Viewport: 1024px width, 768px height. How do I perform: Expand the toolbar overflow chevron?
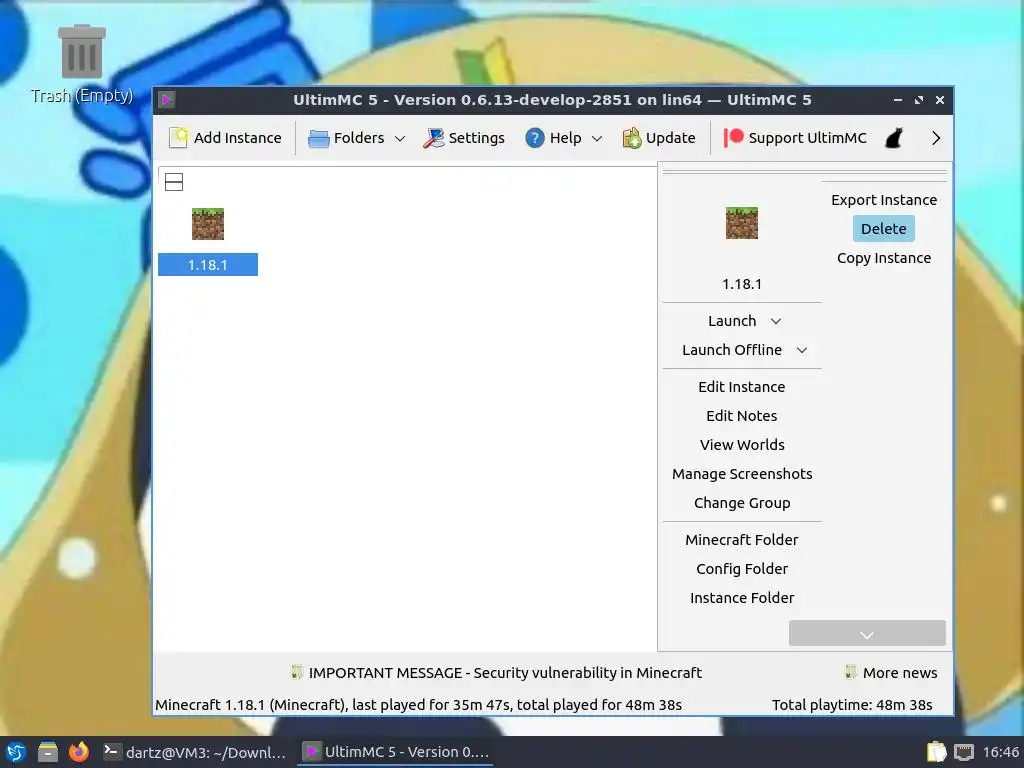[x=936, y=138]
